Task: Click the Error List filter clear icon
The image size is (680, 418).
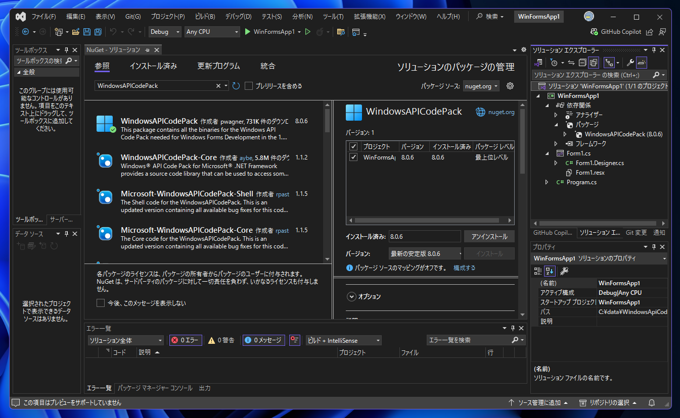Action: click(x=294, y=340)
